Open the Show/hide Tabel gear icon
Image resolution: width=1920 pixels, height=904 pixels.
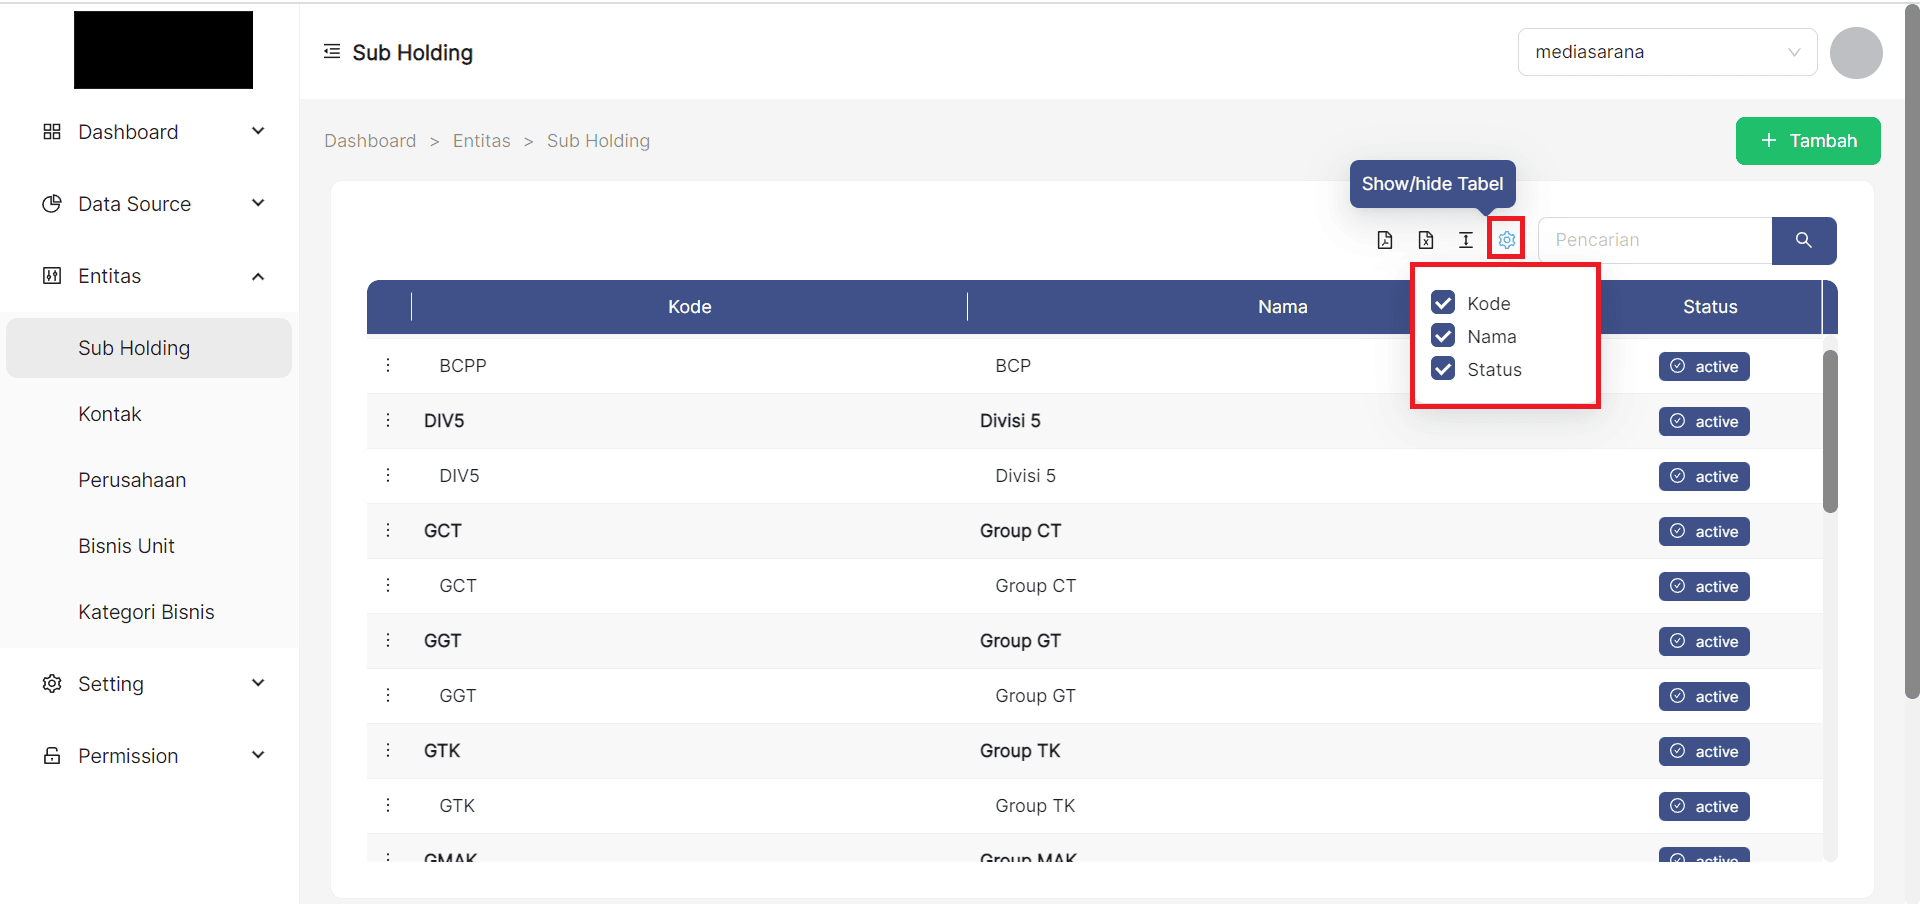point(1506,240)
